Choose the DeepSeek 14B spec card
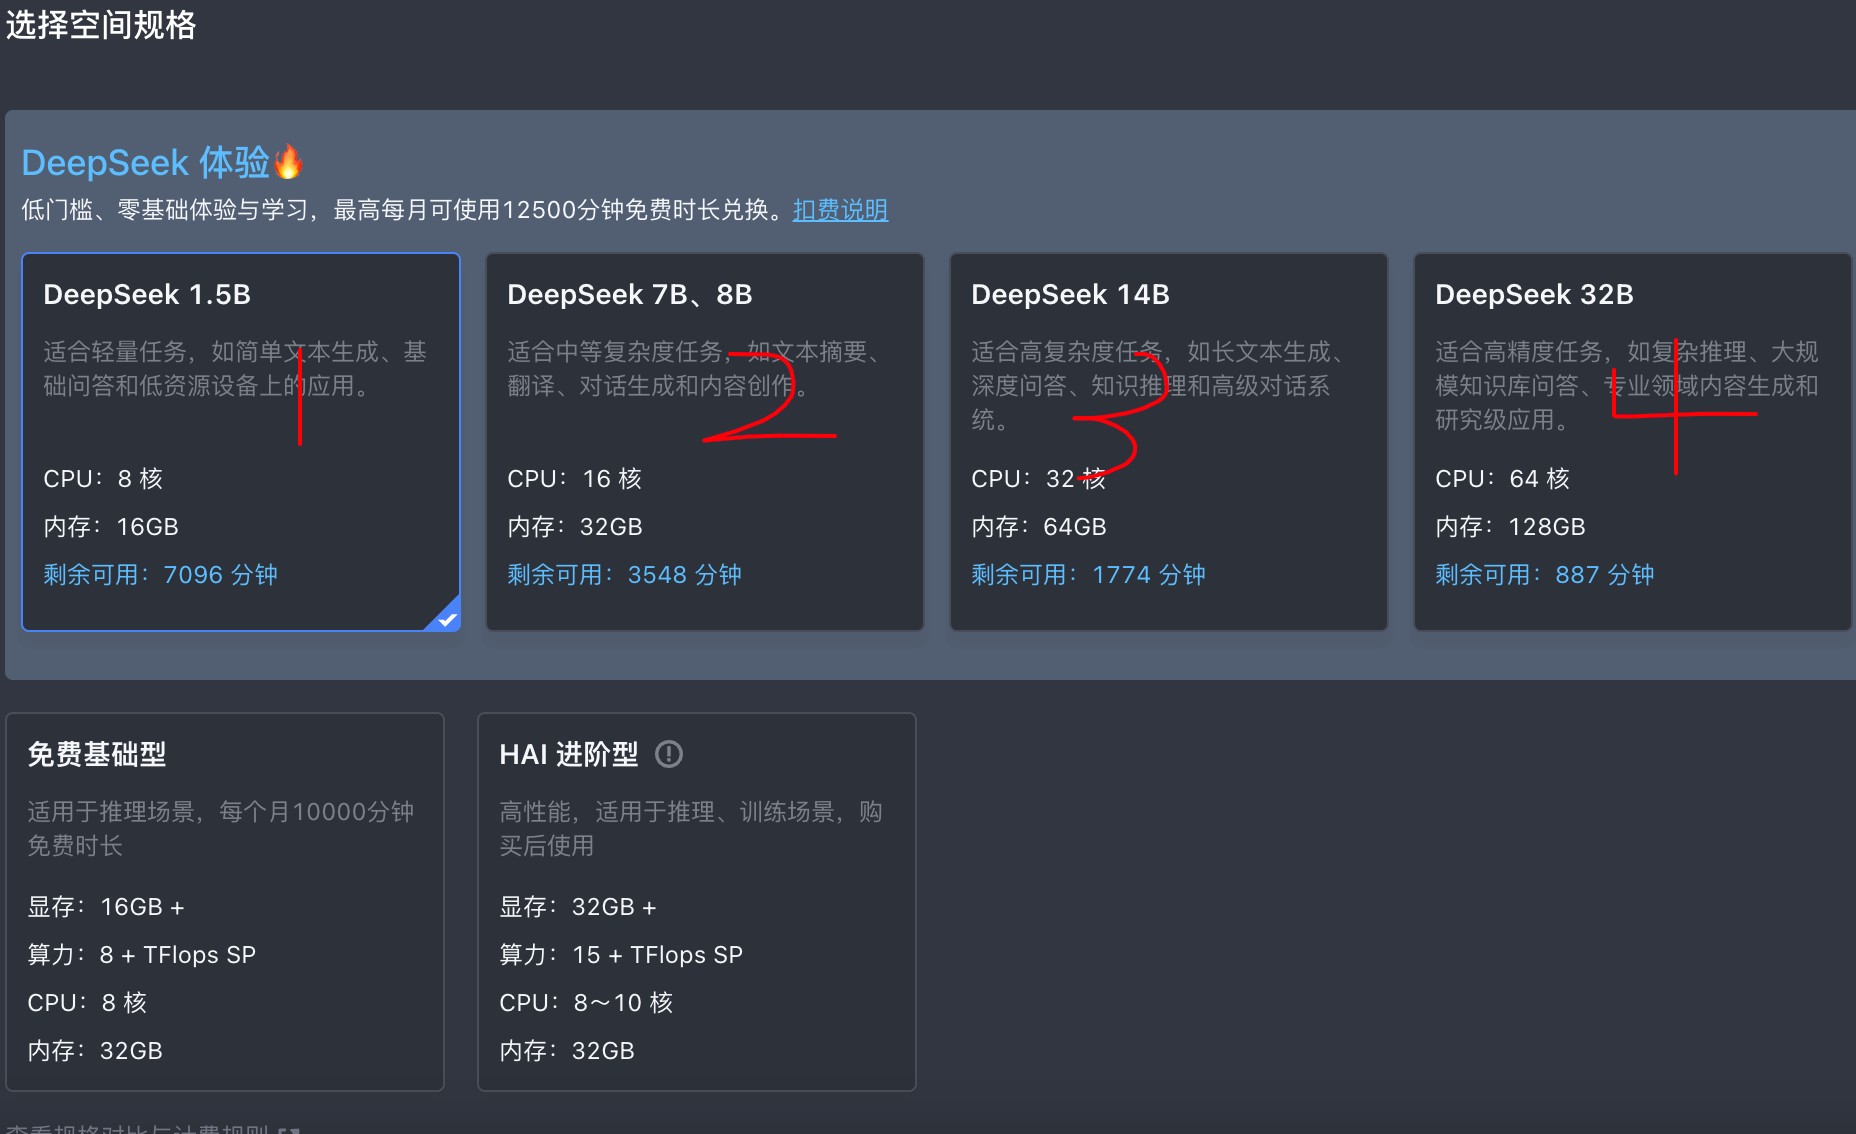 point(1168,441)
